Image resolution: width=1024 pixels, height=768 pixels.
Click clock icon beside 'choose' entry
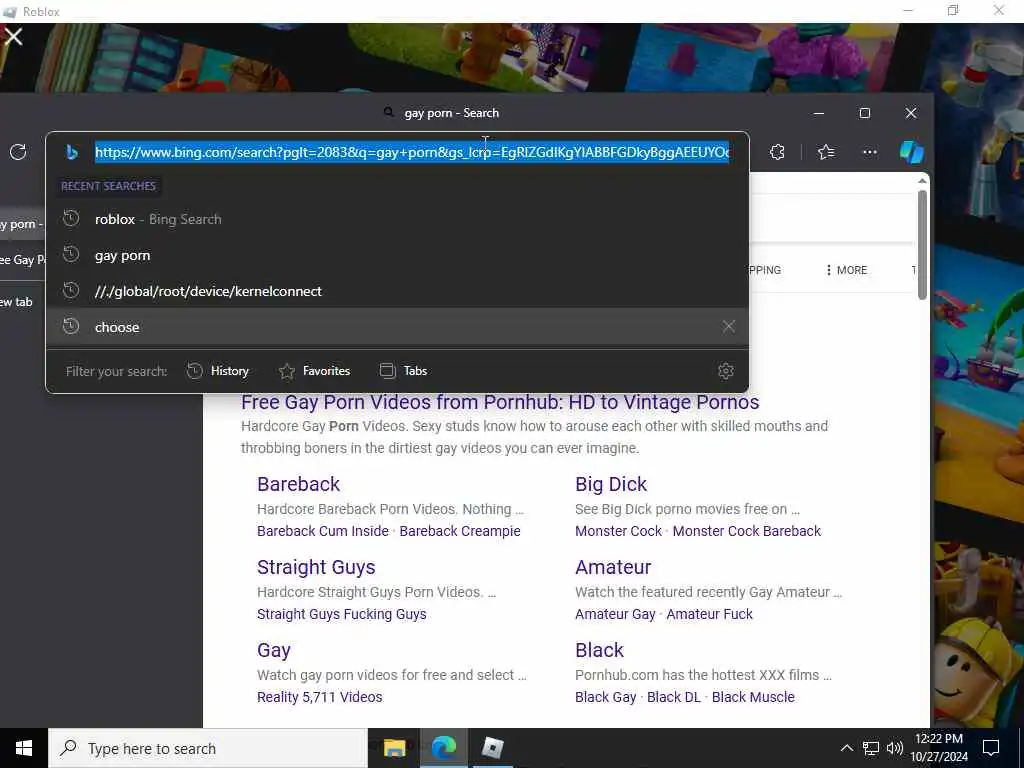pyautogui.click(x=71, y=326)
